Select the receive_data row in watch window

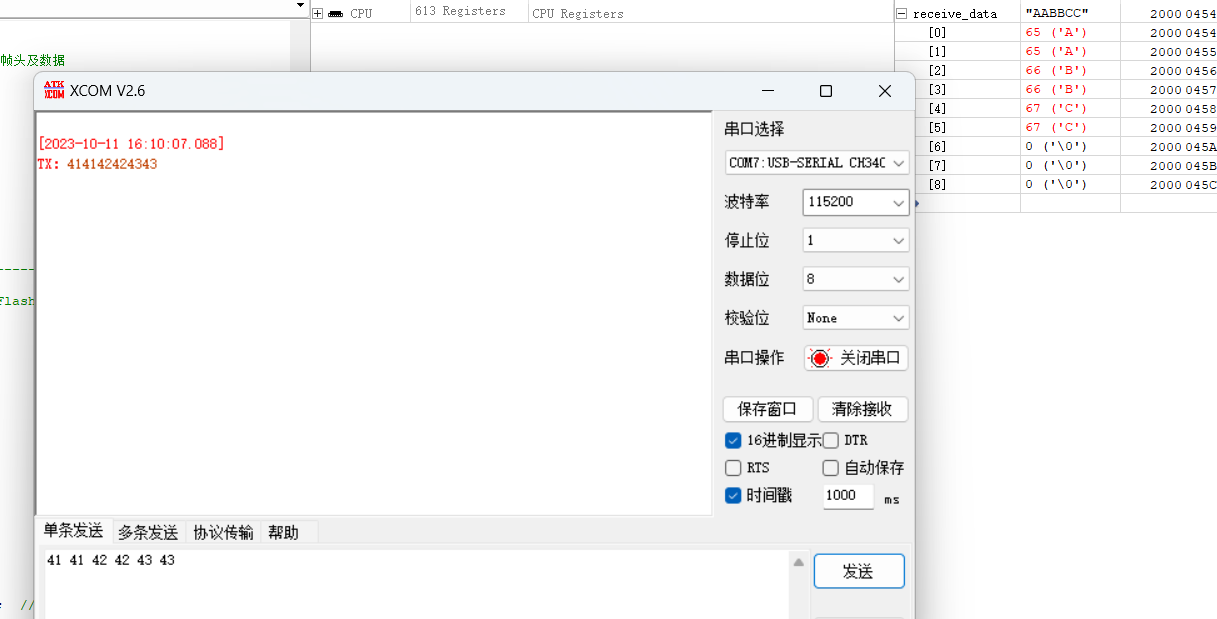(1055, 14)
